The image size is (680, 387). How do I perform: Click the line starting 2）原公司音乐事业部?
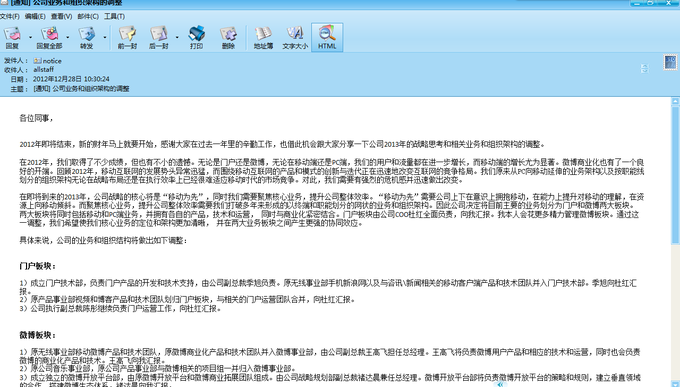158,368
